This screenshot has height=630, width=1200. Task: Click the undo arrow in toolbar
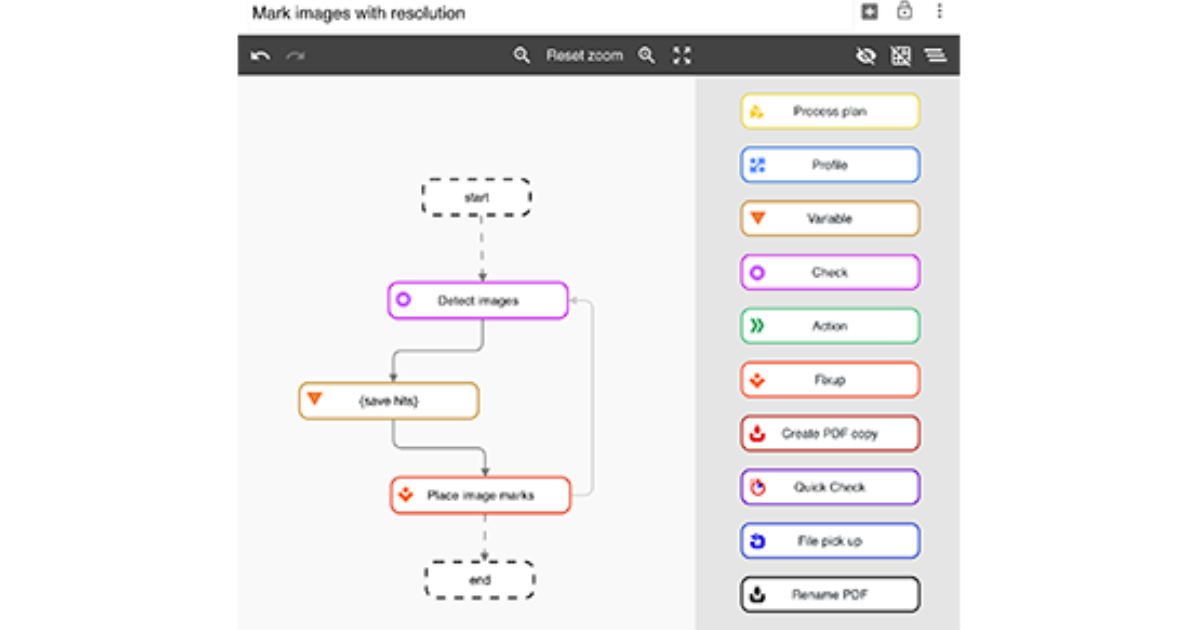tap(261, 56)
